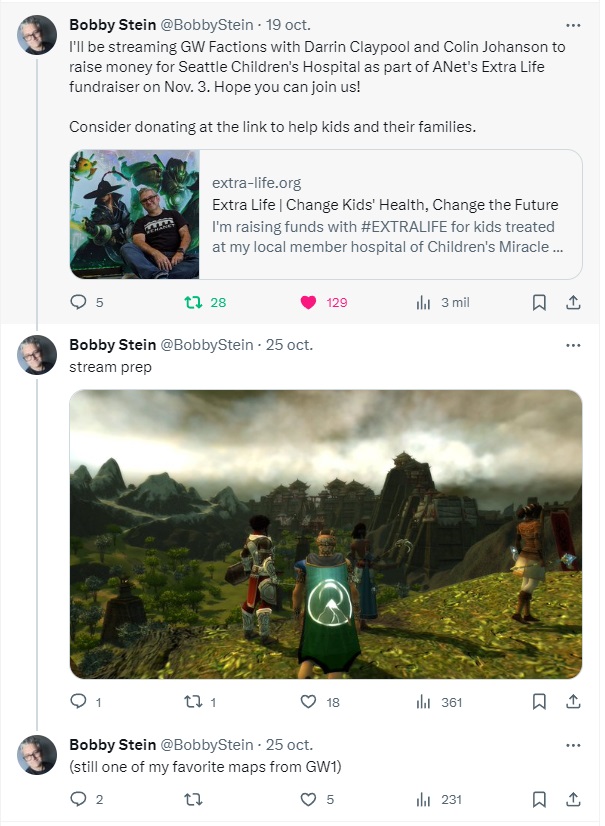This screenshot has height=826, width=605.
Task: View analytics of the 3 mil views tweet
Action: click(x=423, y=302)
